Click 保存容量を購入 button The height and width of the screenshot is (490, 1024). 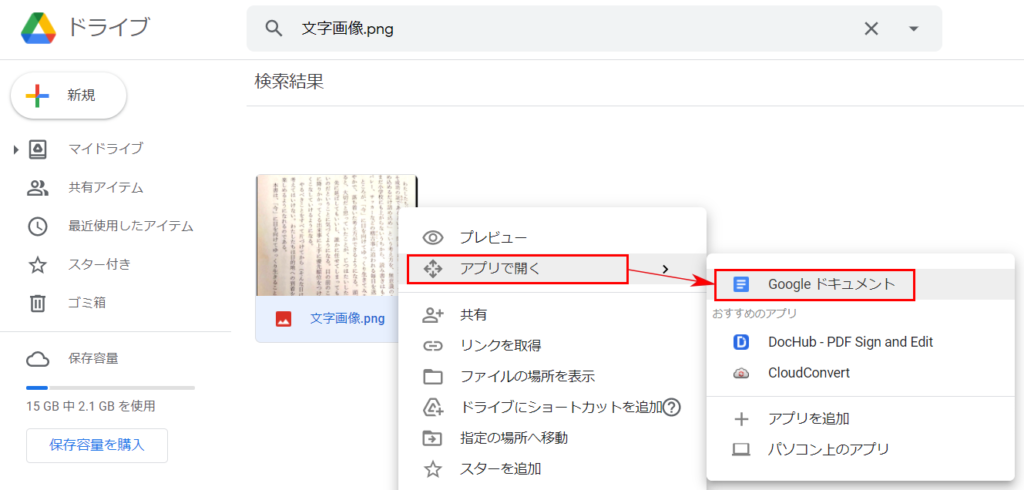(x=97, y=446)
